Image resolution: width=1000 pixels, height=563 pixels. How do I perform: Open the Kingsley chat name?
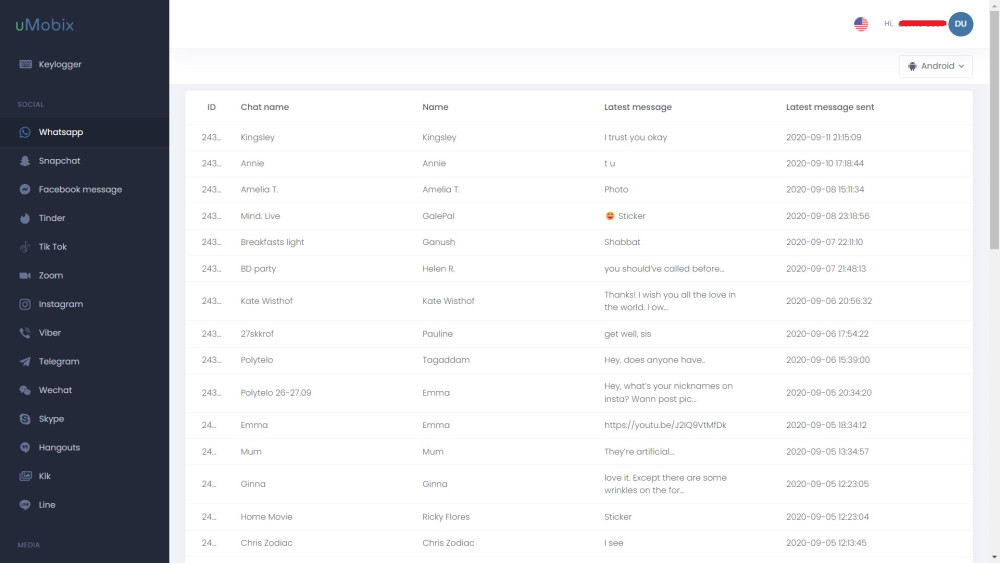[258, 137]
